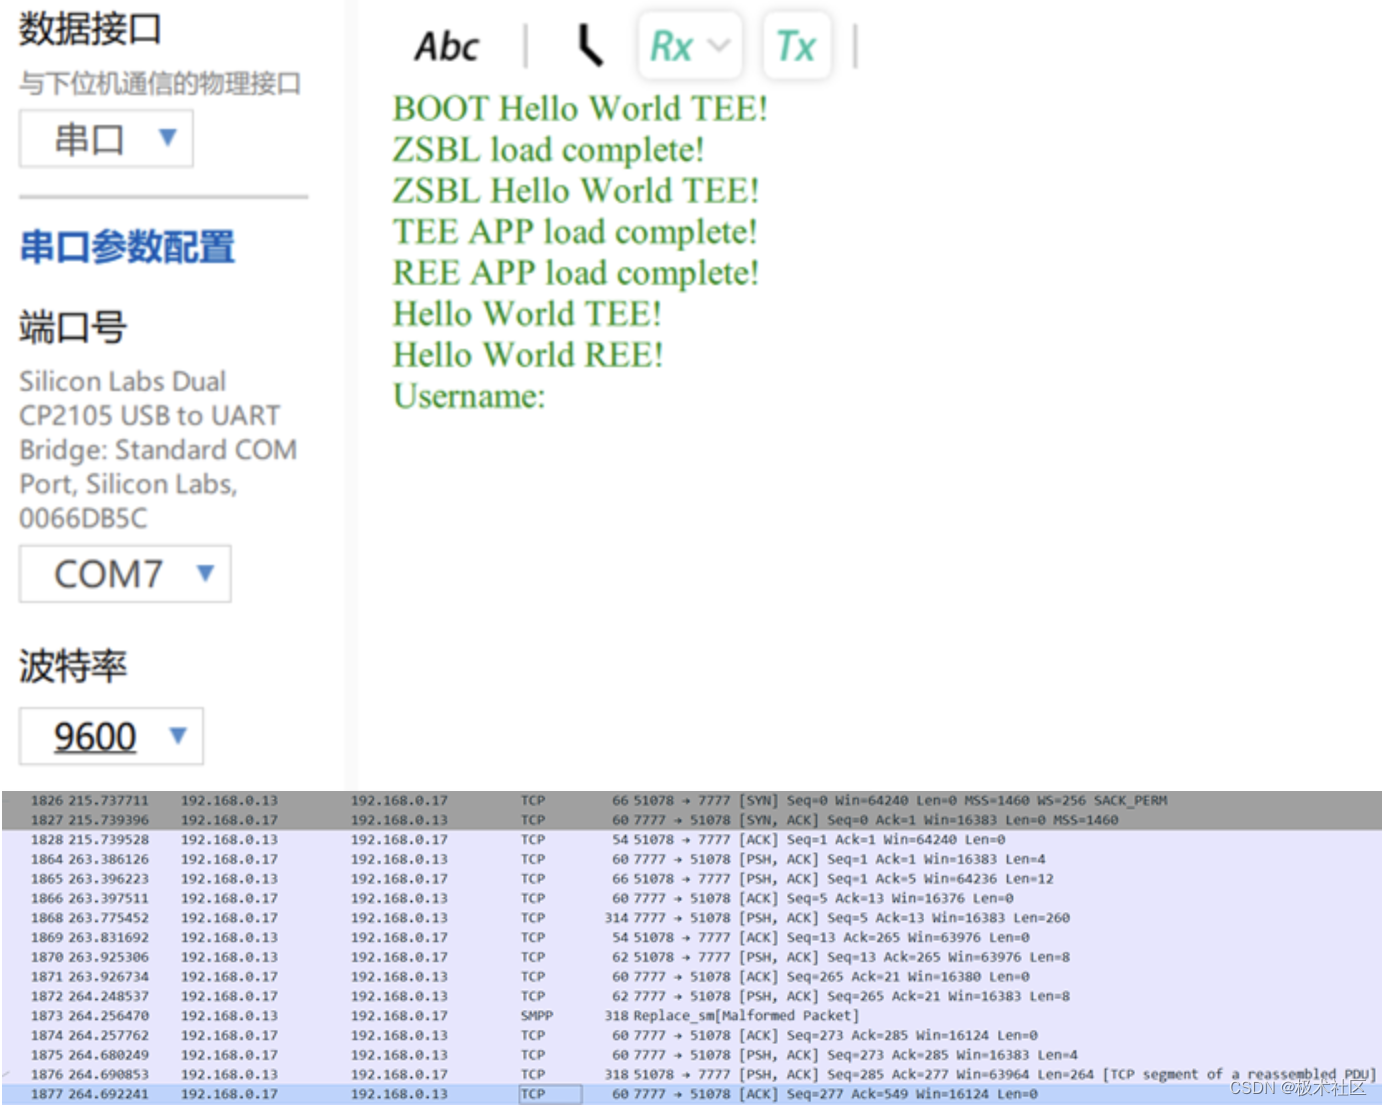The width and height of the screenshot is (1382, 1106).
Task: Select packet 1871 row
Action: click(691, 976)
